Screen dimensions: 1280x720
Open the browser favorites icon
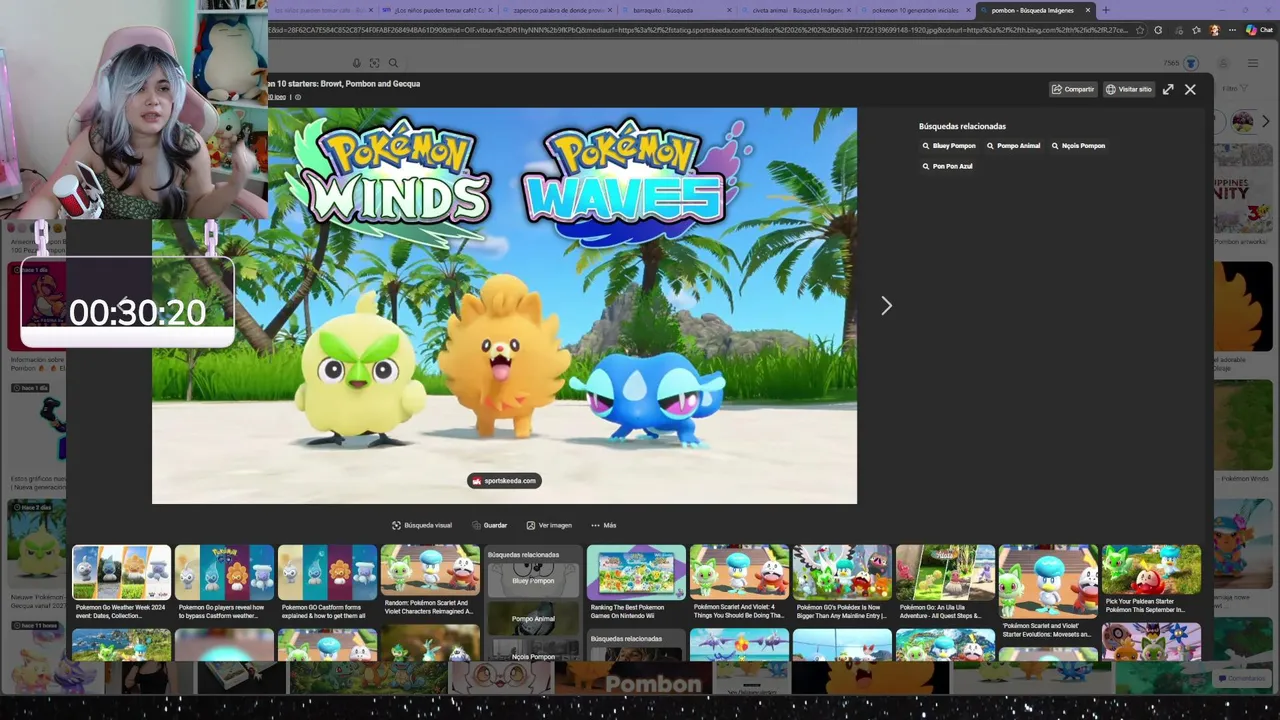pyautogui.click(x=1196, y=30)
